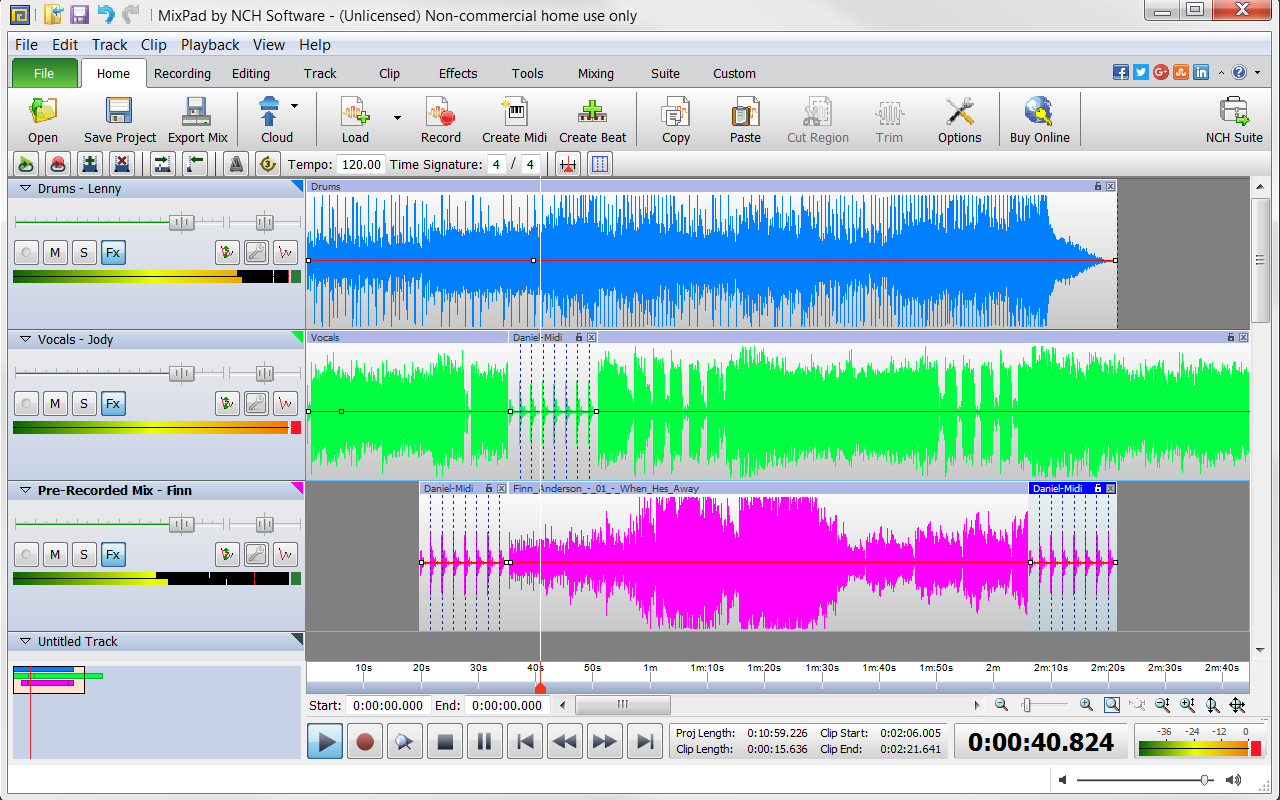Open the Options icon

point(959,118)
